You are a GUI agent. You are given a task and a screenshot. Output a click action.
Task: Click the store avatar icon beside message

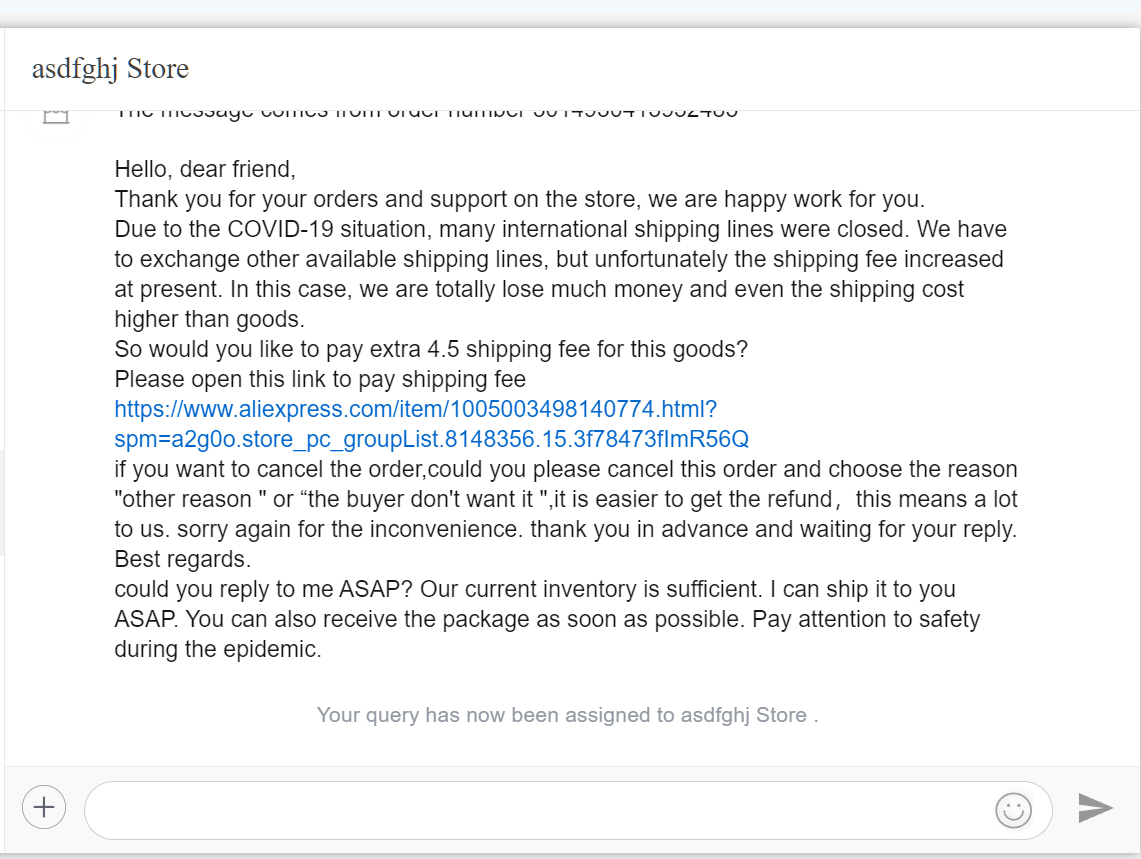pos(56,116)
